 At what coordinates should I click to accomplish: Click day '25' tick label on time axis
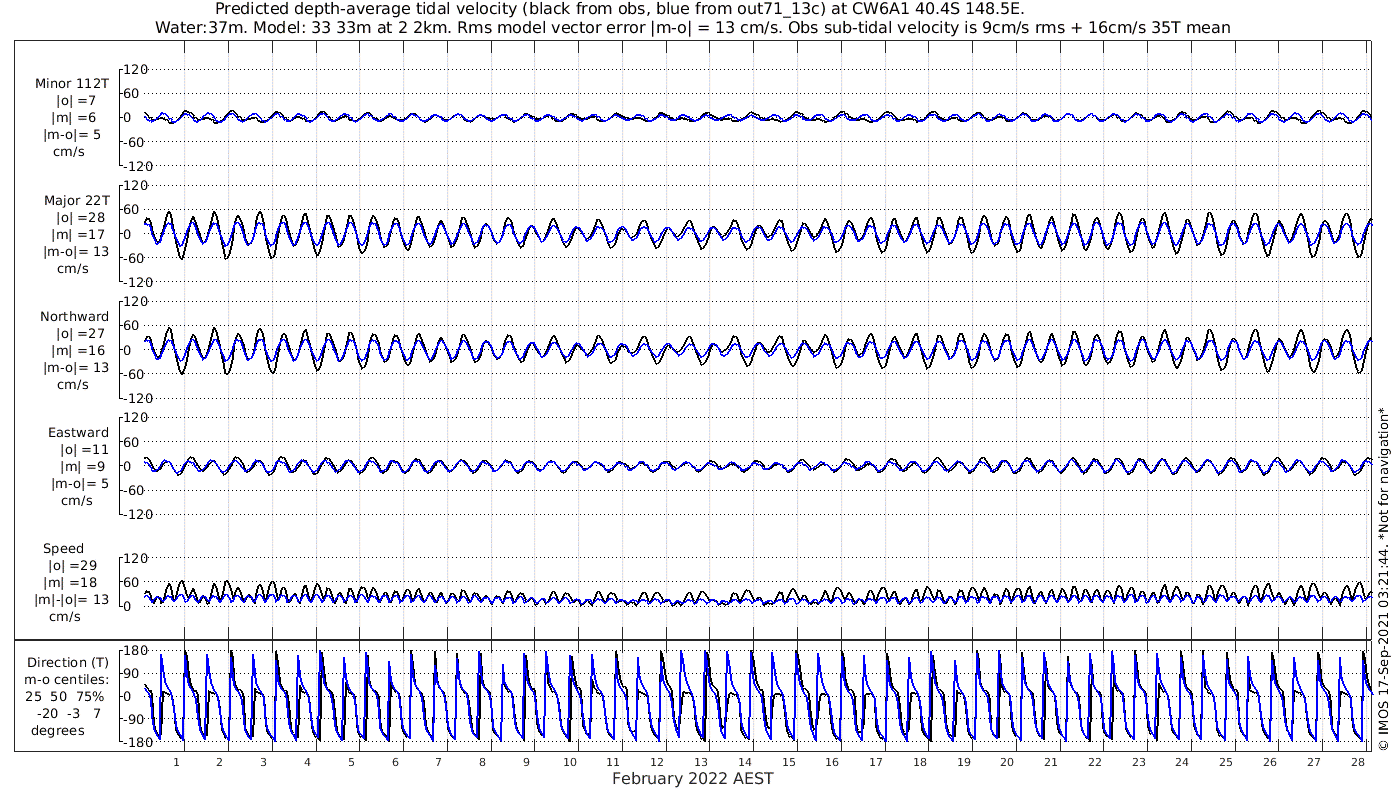1226,761
